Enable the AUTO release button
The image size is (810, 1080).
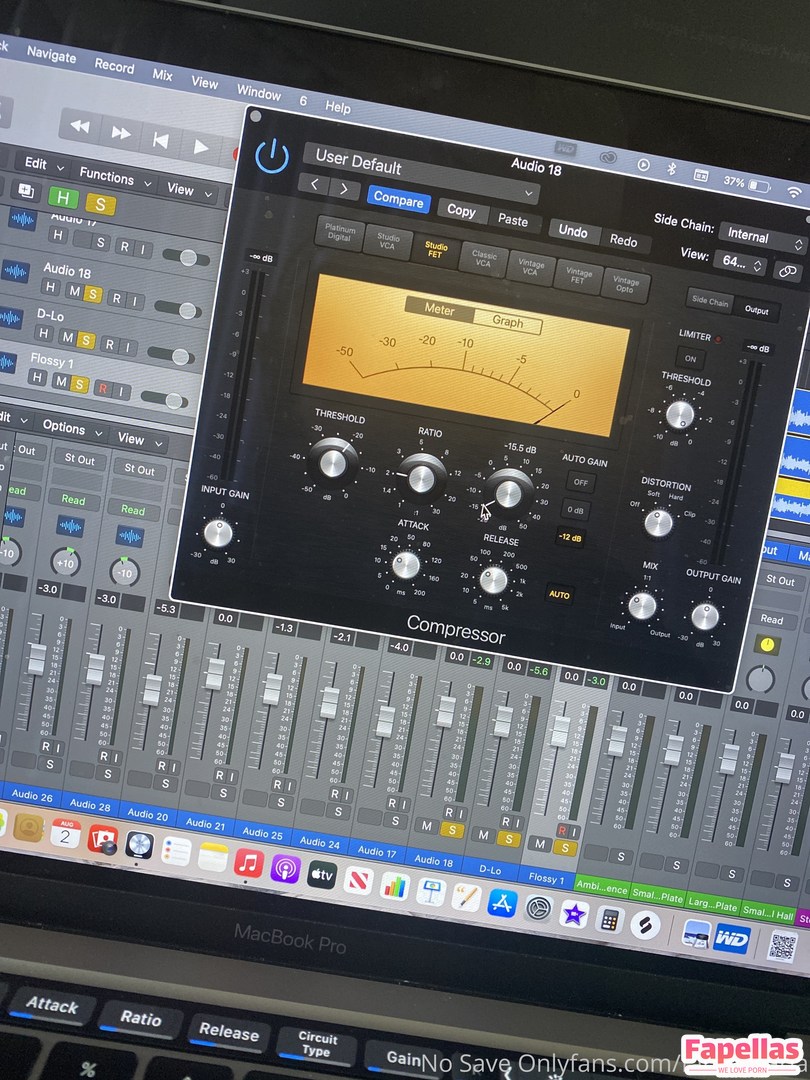pyautogui.click(x=559, y=595)
